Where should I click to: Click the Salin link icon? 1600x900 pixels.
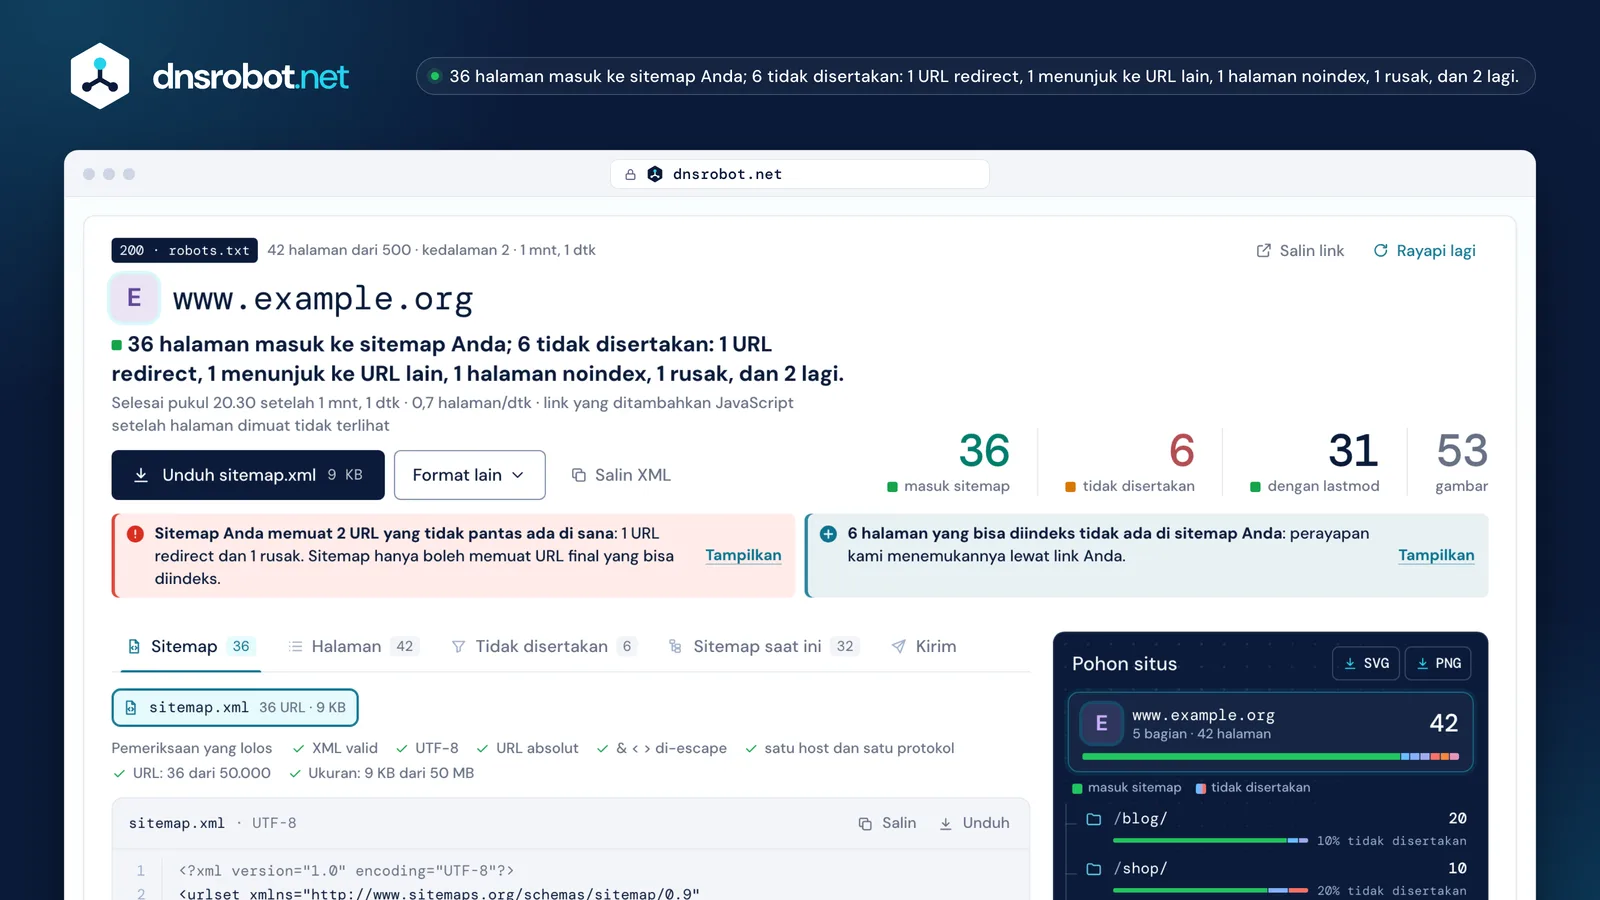(x=1264, y=251)
